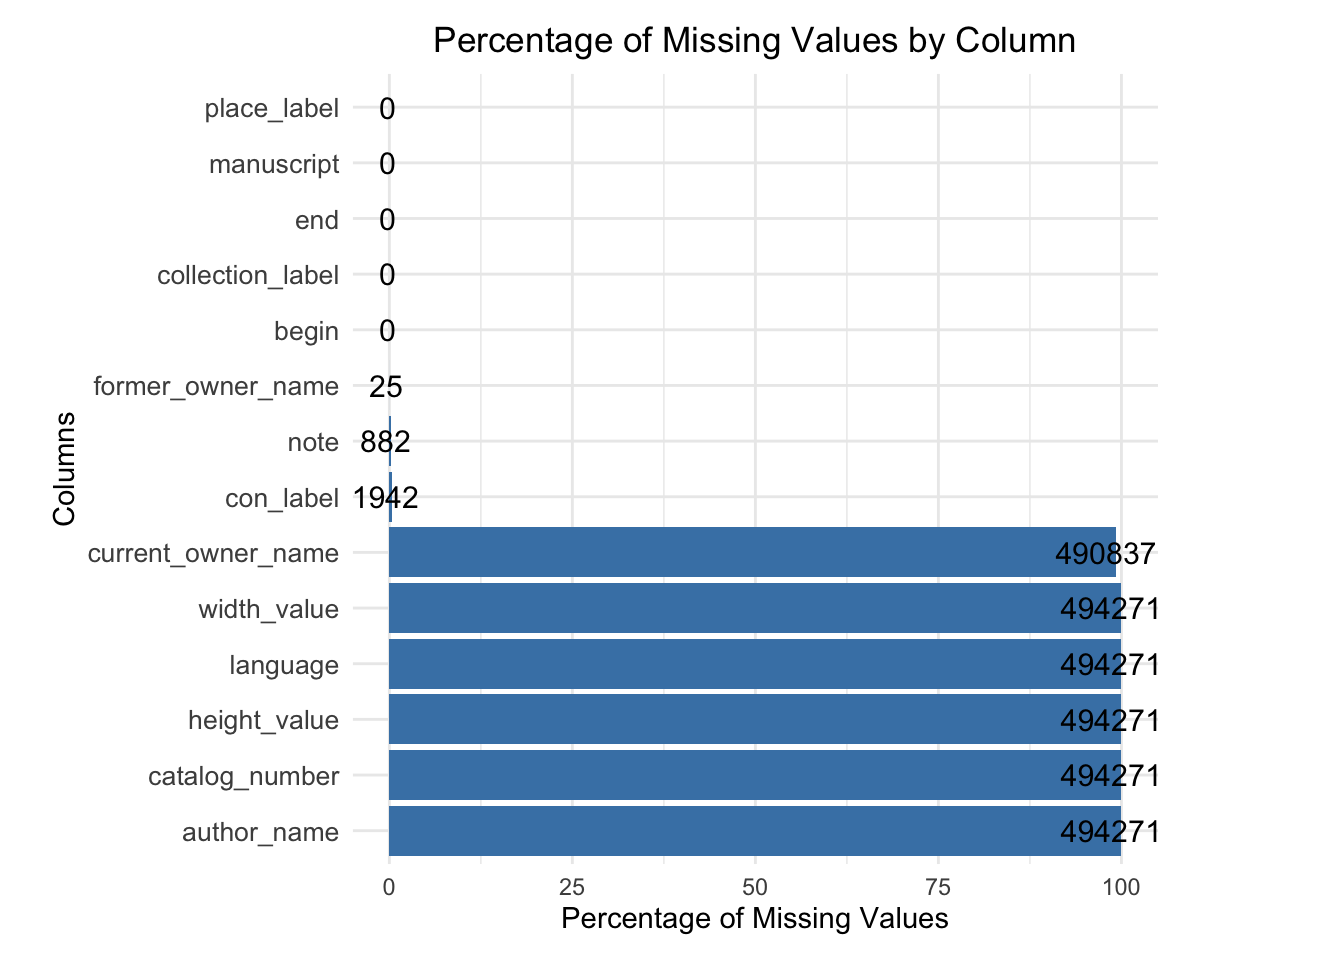Click the con_label value 1942
The image size is (1344, 960).
coord(385,498)
